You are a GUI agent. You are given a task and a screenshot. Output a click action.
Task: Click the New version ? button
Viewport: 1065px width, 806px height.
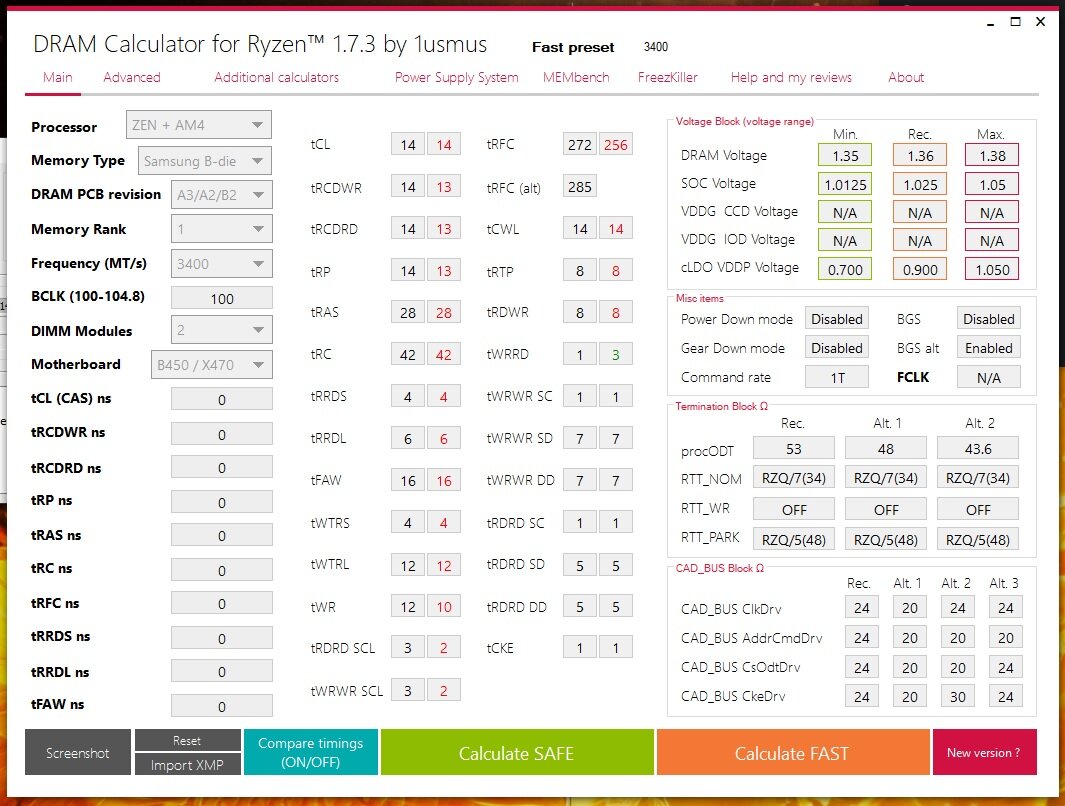984,752
